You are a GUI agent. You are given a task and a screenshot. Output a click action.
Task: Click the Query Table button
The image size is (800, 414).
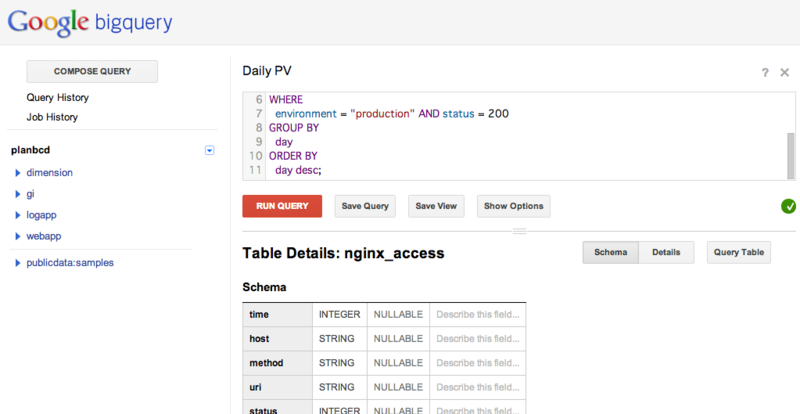click(x=739, y=252)
